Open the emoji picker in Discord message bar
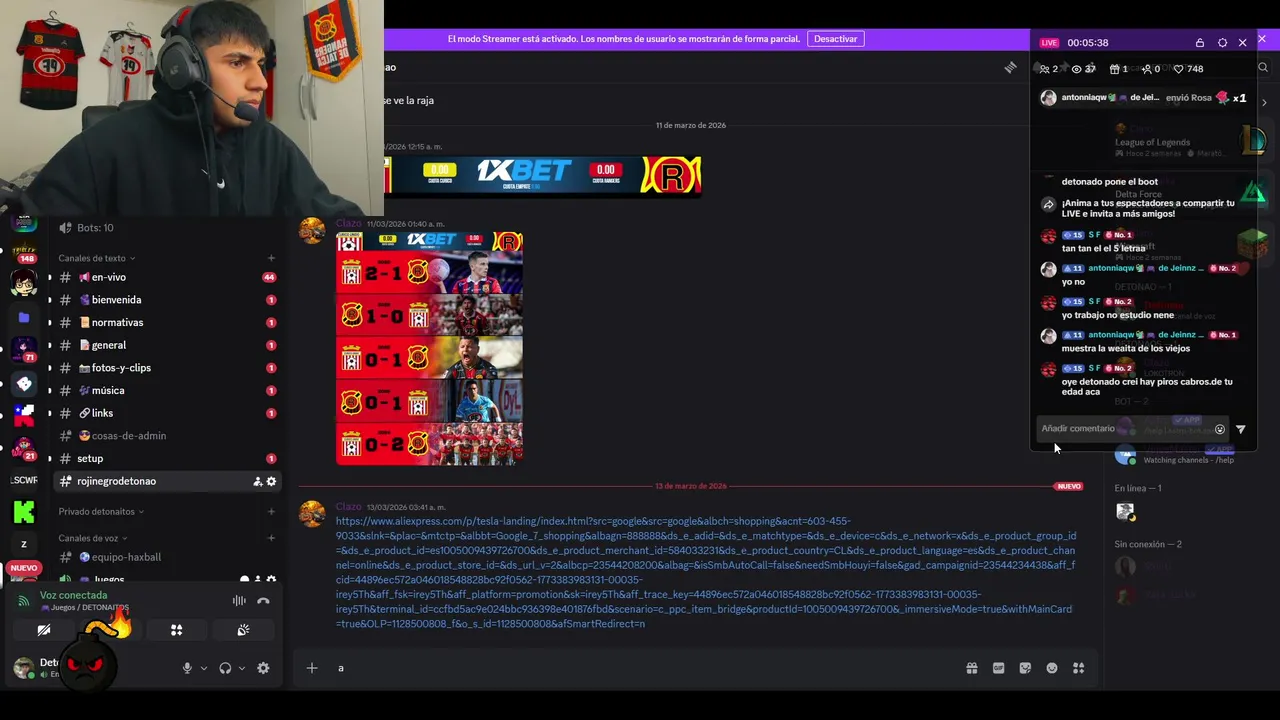This screenshot has width=1280, height=720. 1052,668
